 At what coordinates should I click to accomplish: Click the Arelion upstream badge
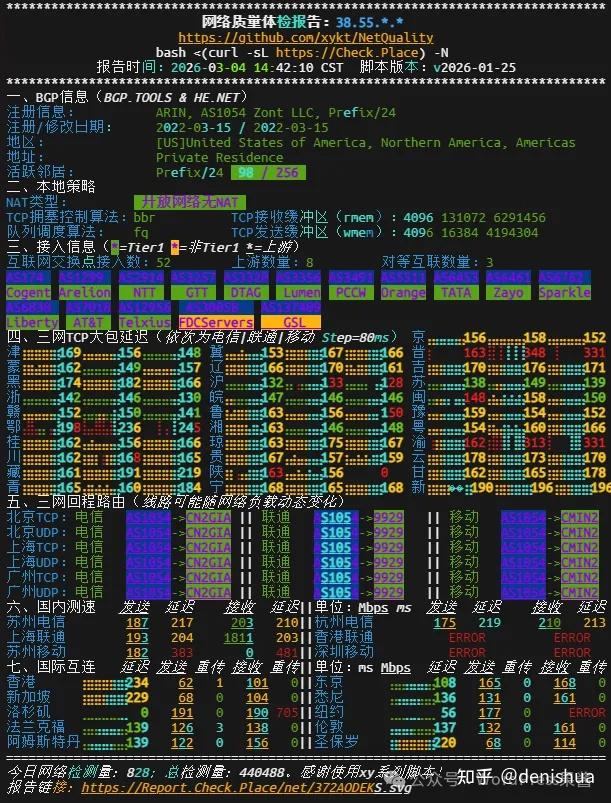click(x=85, y=292)
